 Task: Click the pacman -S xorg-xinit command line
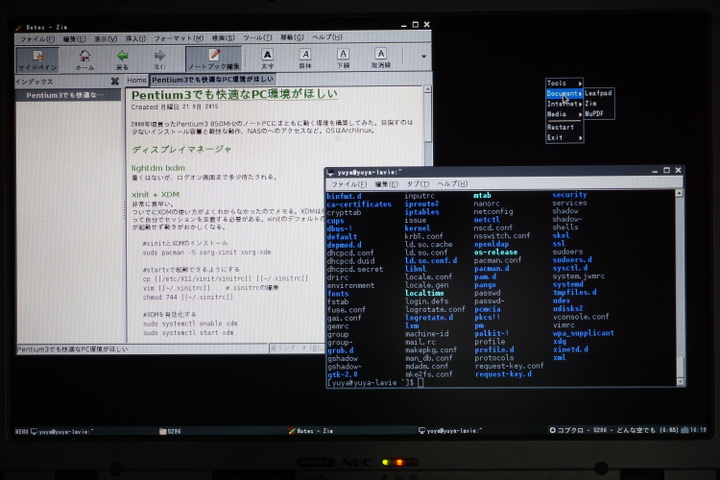coord(207,252)
